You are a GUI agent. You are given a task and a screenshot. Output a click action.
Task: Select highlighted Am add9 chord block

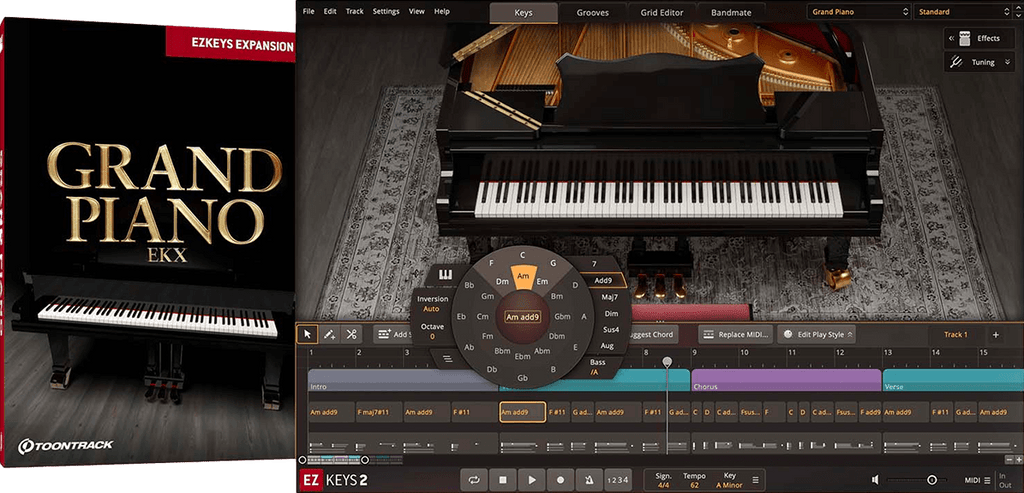point(522,412)
